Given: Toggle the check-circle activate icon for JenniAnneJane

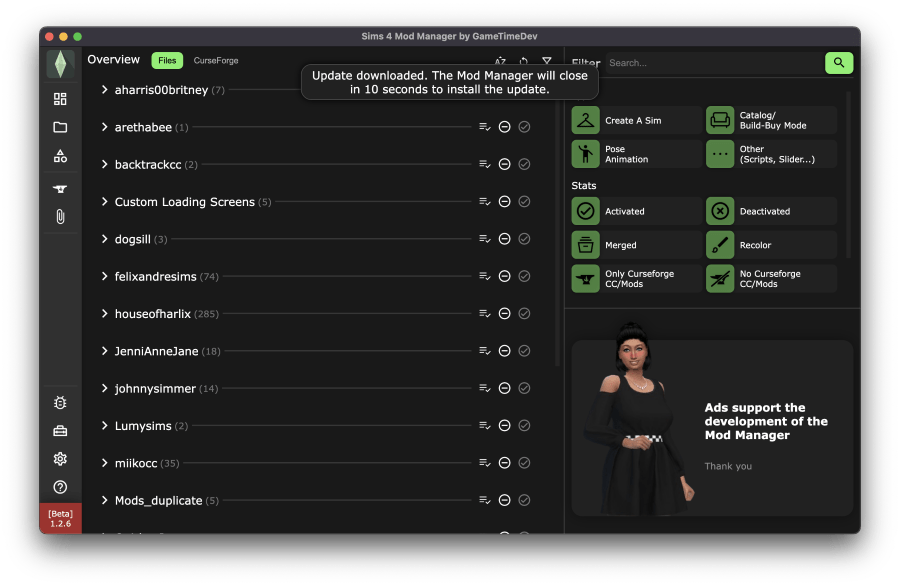Looking at the screenshot, I should (x=524, y=351).
